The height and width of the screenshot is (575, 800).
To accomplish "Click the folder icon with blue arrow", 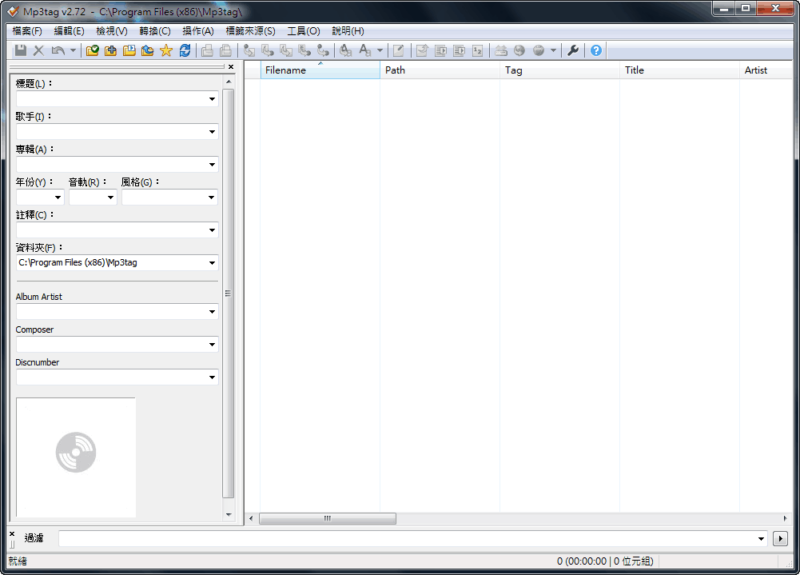I will click(147, 51).
